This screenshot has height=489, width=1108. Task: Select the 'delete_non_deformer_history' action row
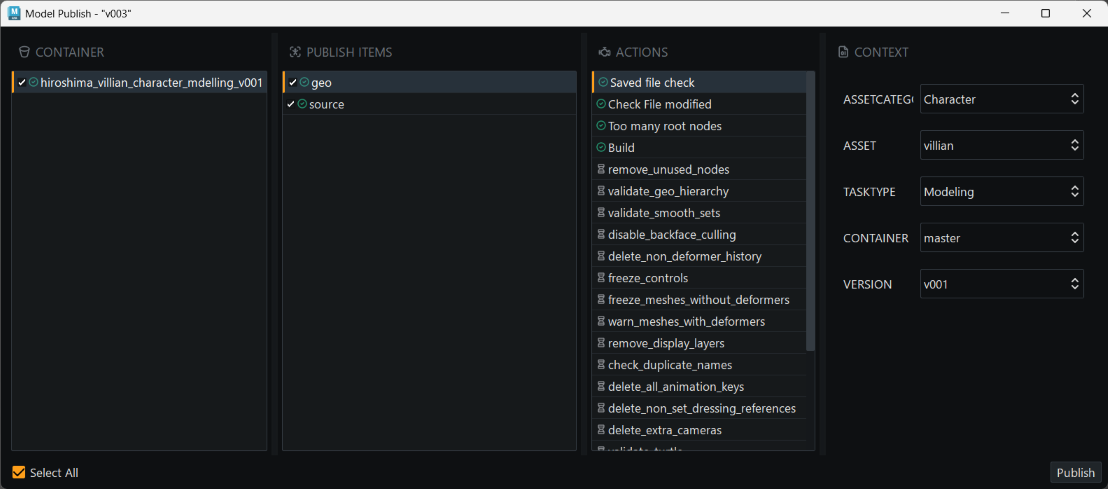(x=699, y=257)
